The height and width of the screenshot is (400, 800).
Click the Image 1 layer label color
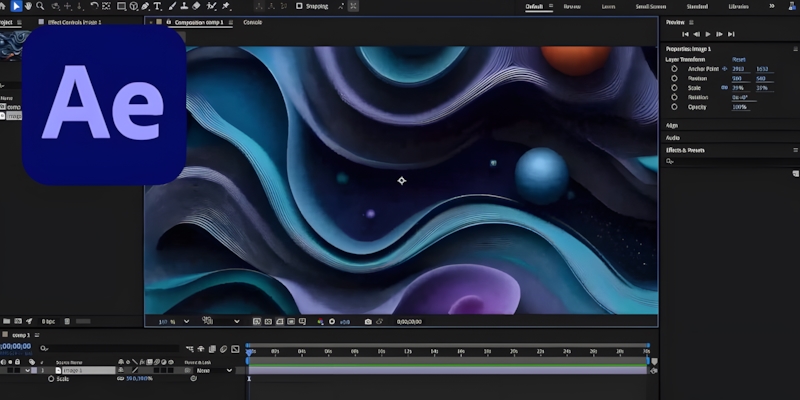34,370
